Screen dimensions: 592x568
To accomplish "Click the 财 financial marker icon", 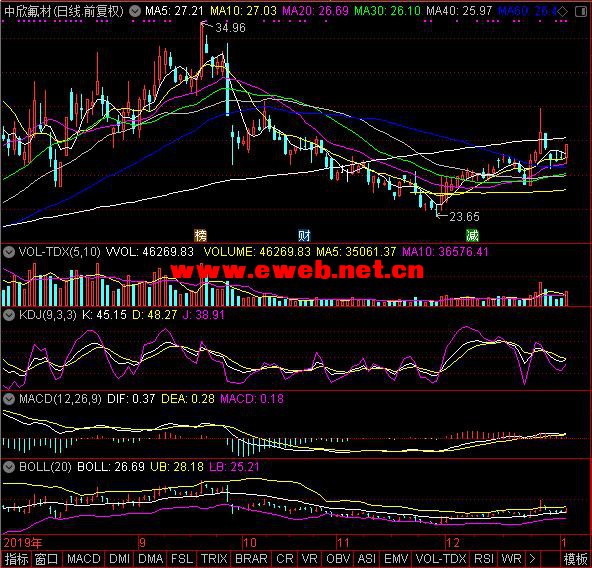I will click(304, 236).
